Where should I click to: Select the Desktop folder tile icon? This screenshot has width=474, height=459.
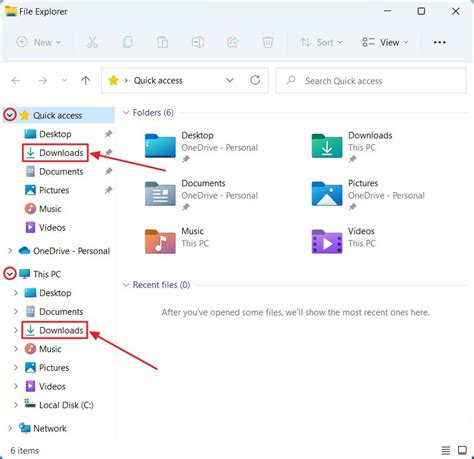(x=160, y=145)
